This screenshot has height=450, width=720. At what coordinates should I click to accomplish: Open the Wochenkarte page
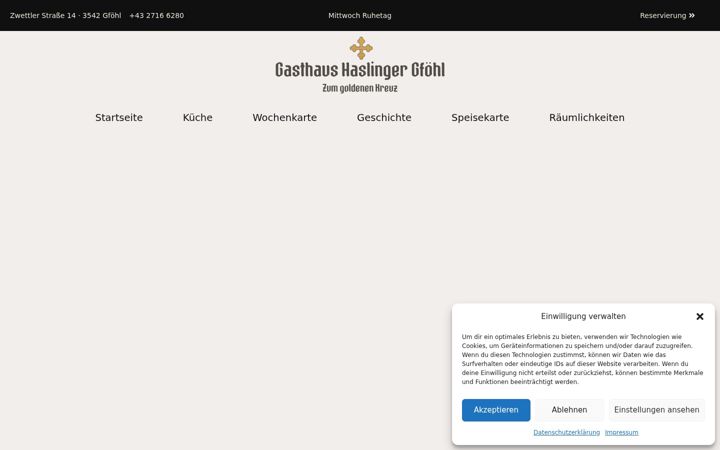[x=285, y=118]
